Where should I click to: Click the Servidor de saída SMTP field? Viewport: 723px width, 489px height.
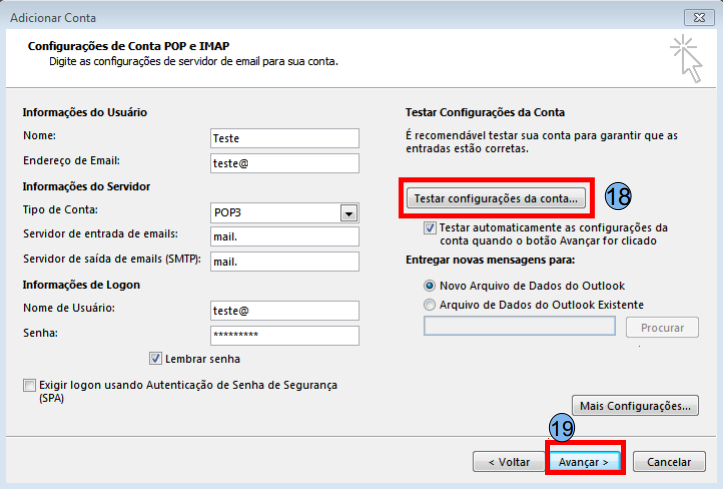click(284, 261)
